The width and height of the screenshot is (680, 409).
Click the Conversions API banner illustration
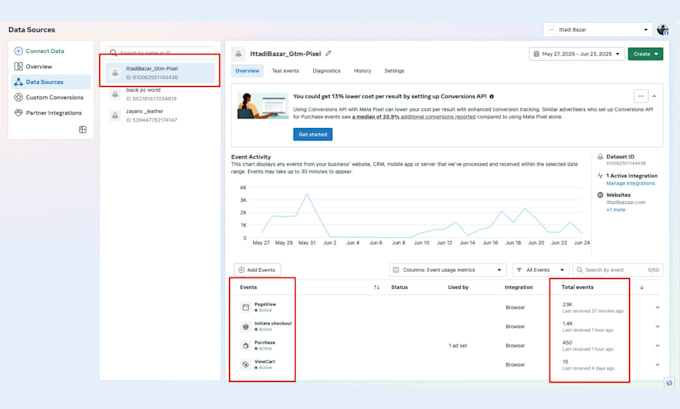[x=263, y=105]
